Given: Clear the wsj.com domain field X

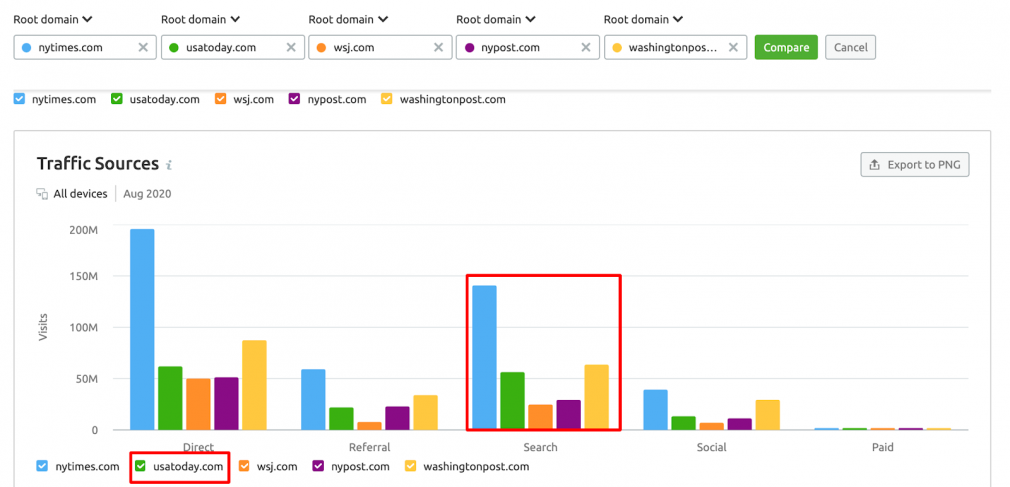Looking at the screenshot, I should click(438, 47).
